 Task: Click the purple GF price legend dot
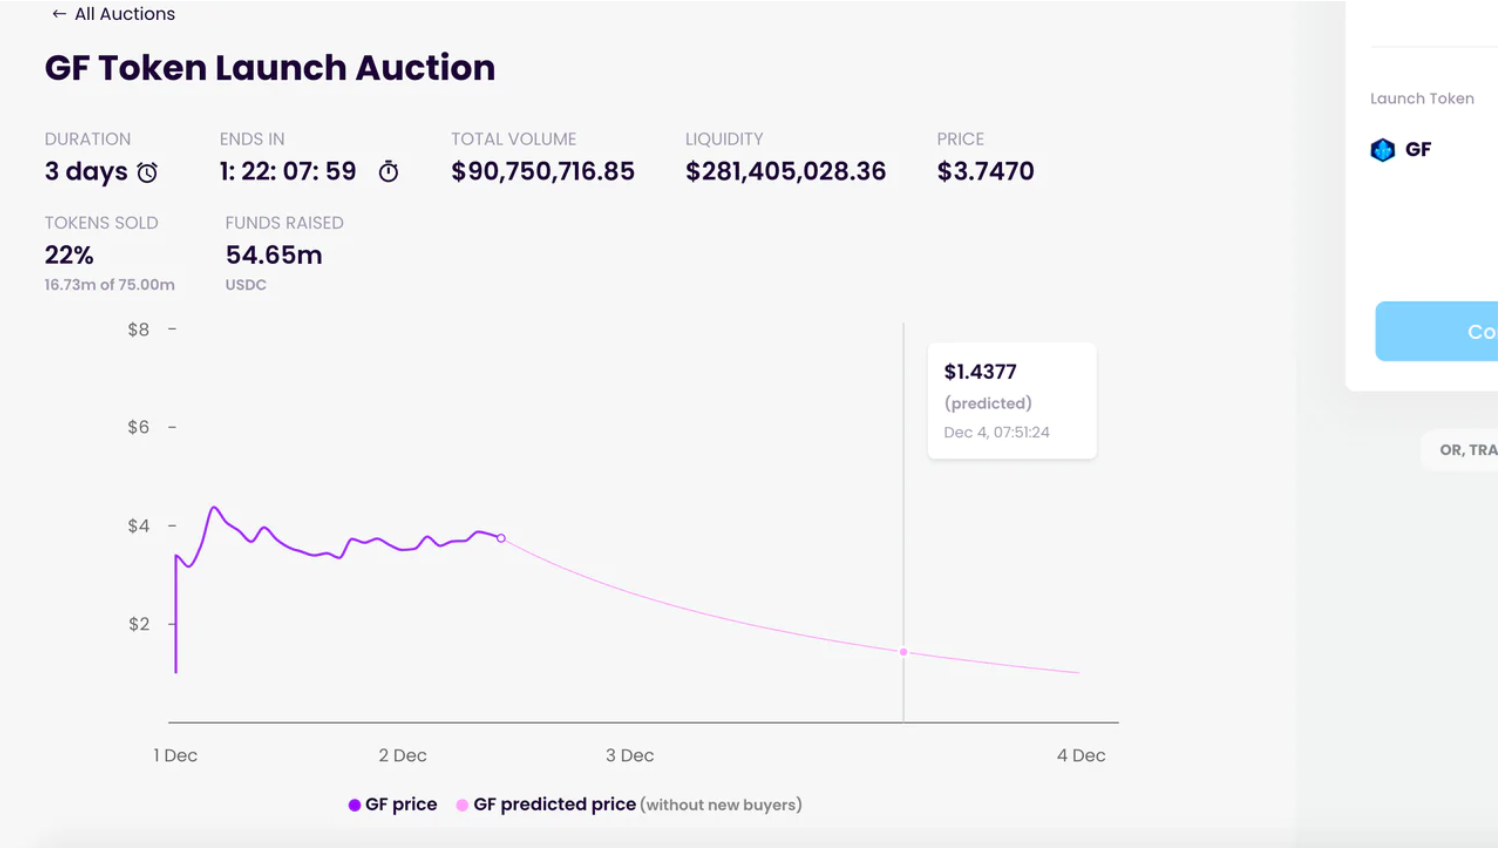pos(354,805)
